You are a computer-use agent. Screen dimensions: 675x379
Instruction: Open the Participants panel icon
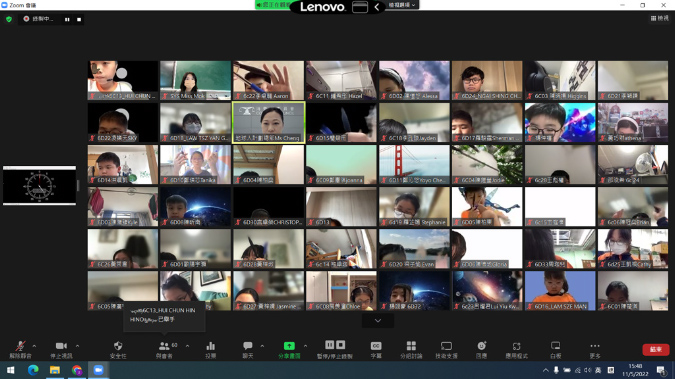coord(164,346)
